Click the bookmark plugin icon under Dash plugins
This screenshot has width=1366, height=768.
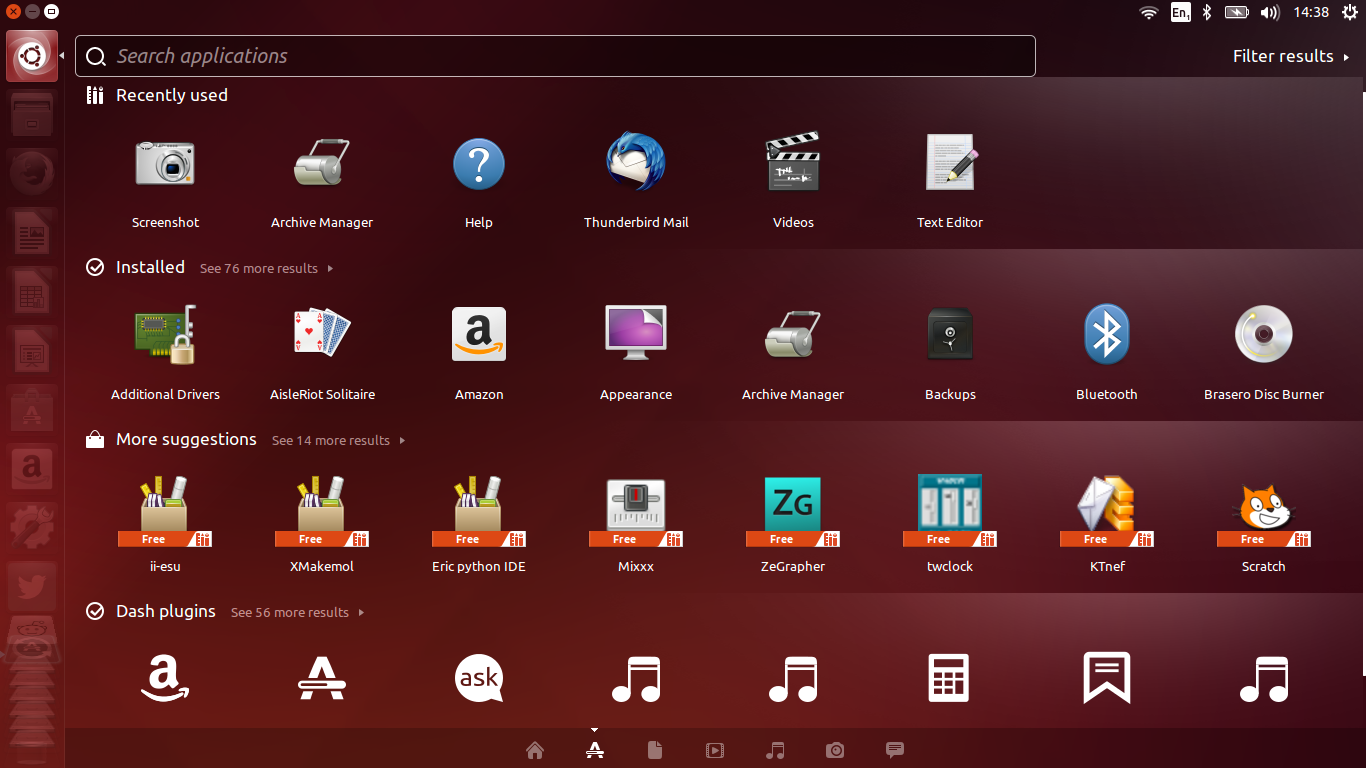[x=1107, y=679]
